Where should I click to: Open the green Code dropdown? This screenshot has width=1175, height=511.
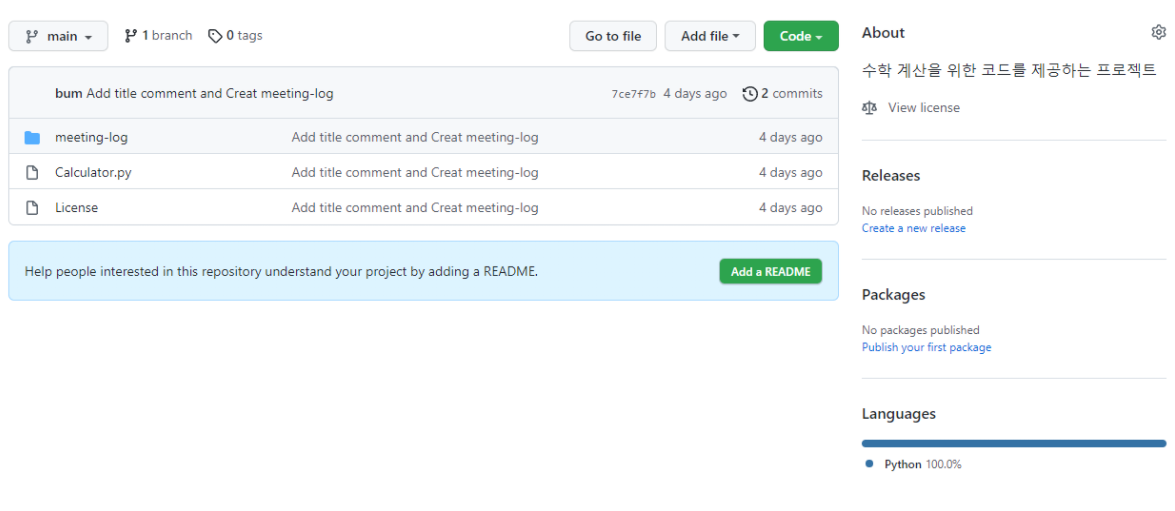(801, 36)
